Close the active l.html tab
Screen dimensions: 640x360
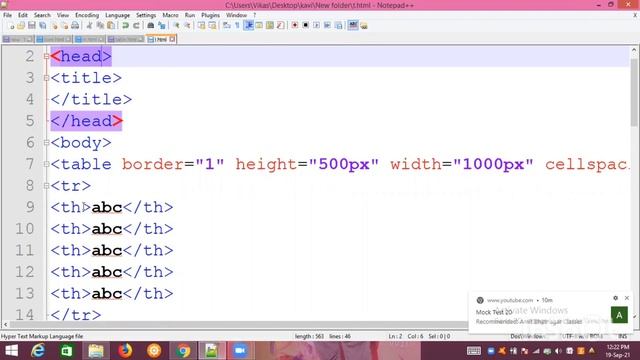pos(172,39)
